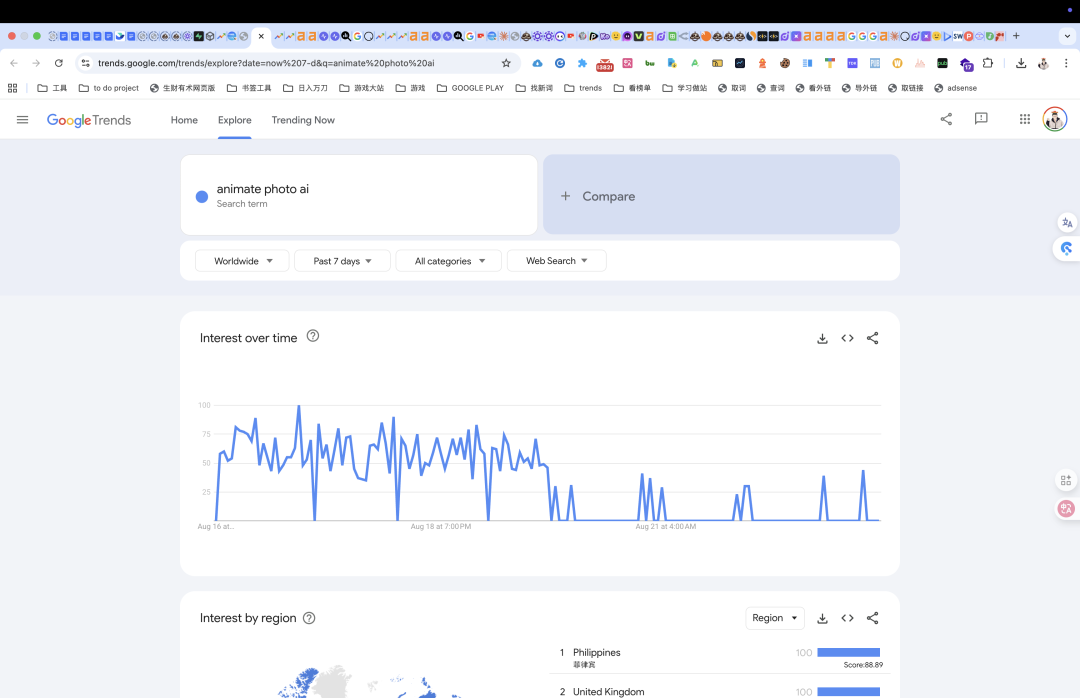1080x698 pixels.
Task: Click the blue term color dot
Action: pos(202,196)
